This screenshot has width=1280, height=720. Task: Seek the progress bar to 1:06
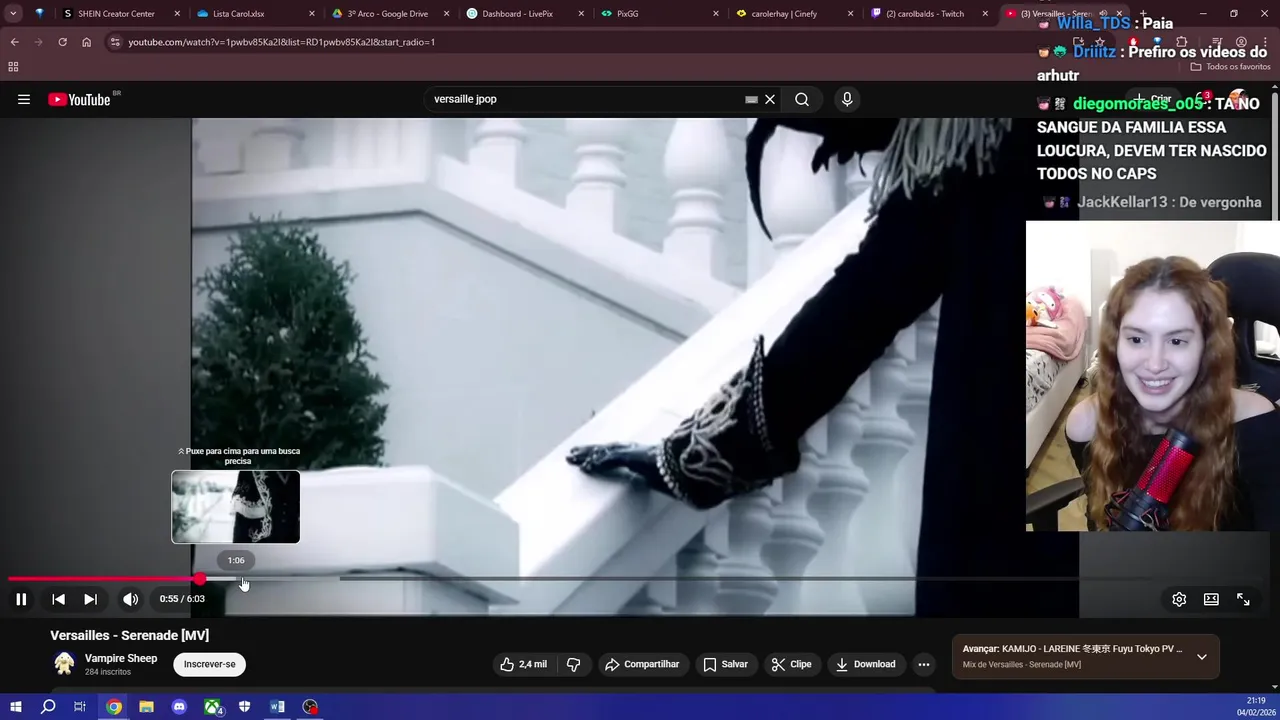pos(236,579)
